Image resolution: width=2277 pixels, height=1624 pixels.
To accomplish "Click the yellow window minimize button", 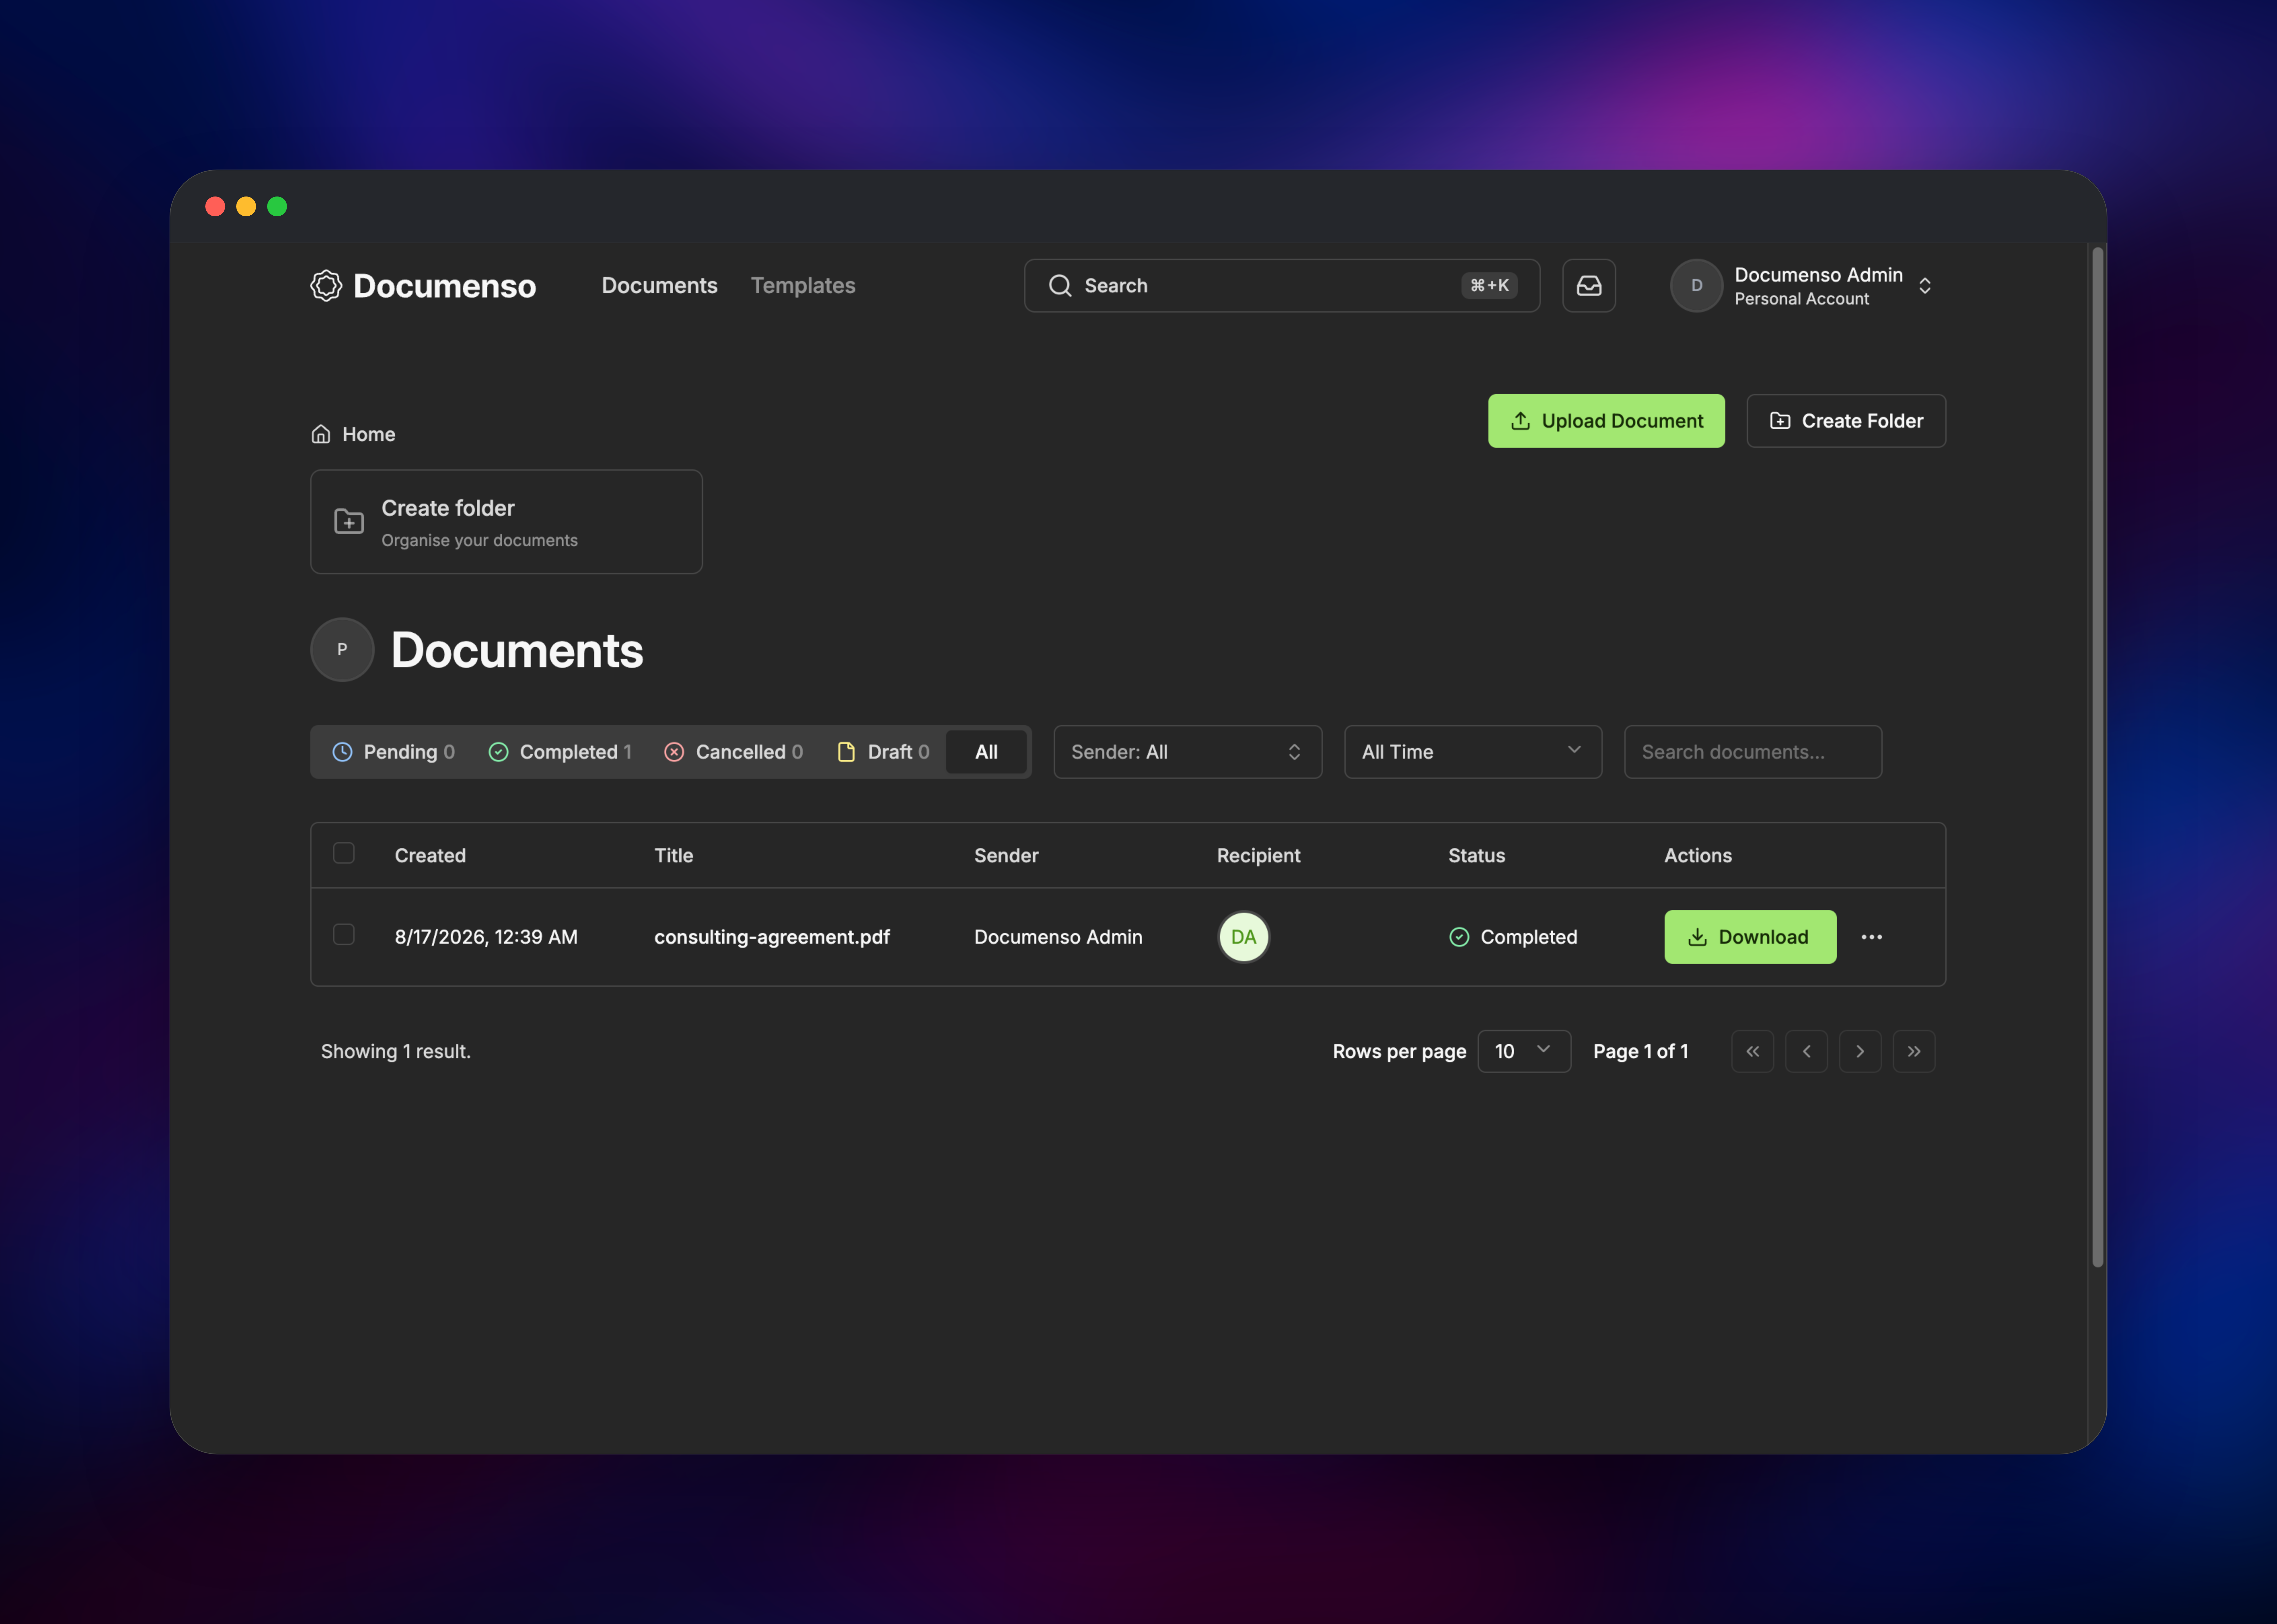I will pyautogui.click(x=246, y=206).
